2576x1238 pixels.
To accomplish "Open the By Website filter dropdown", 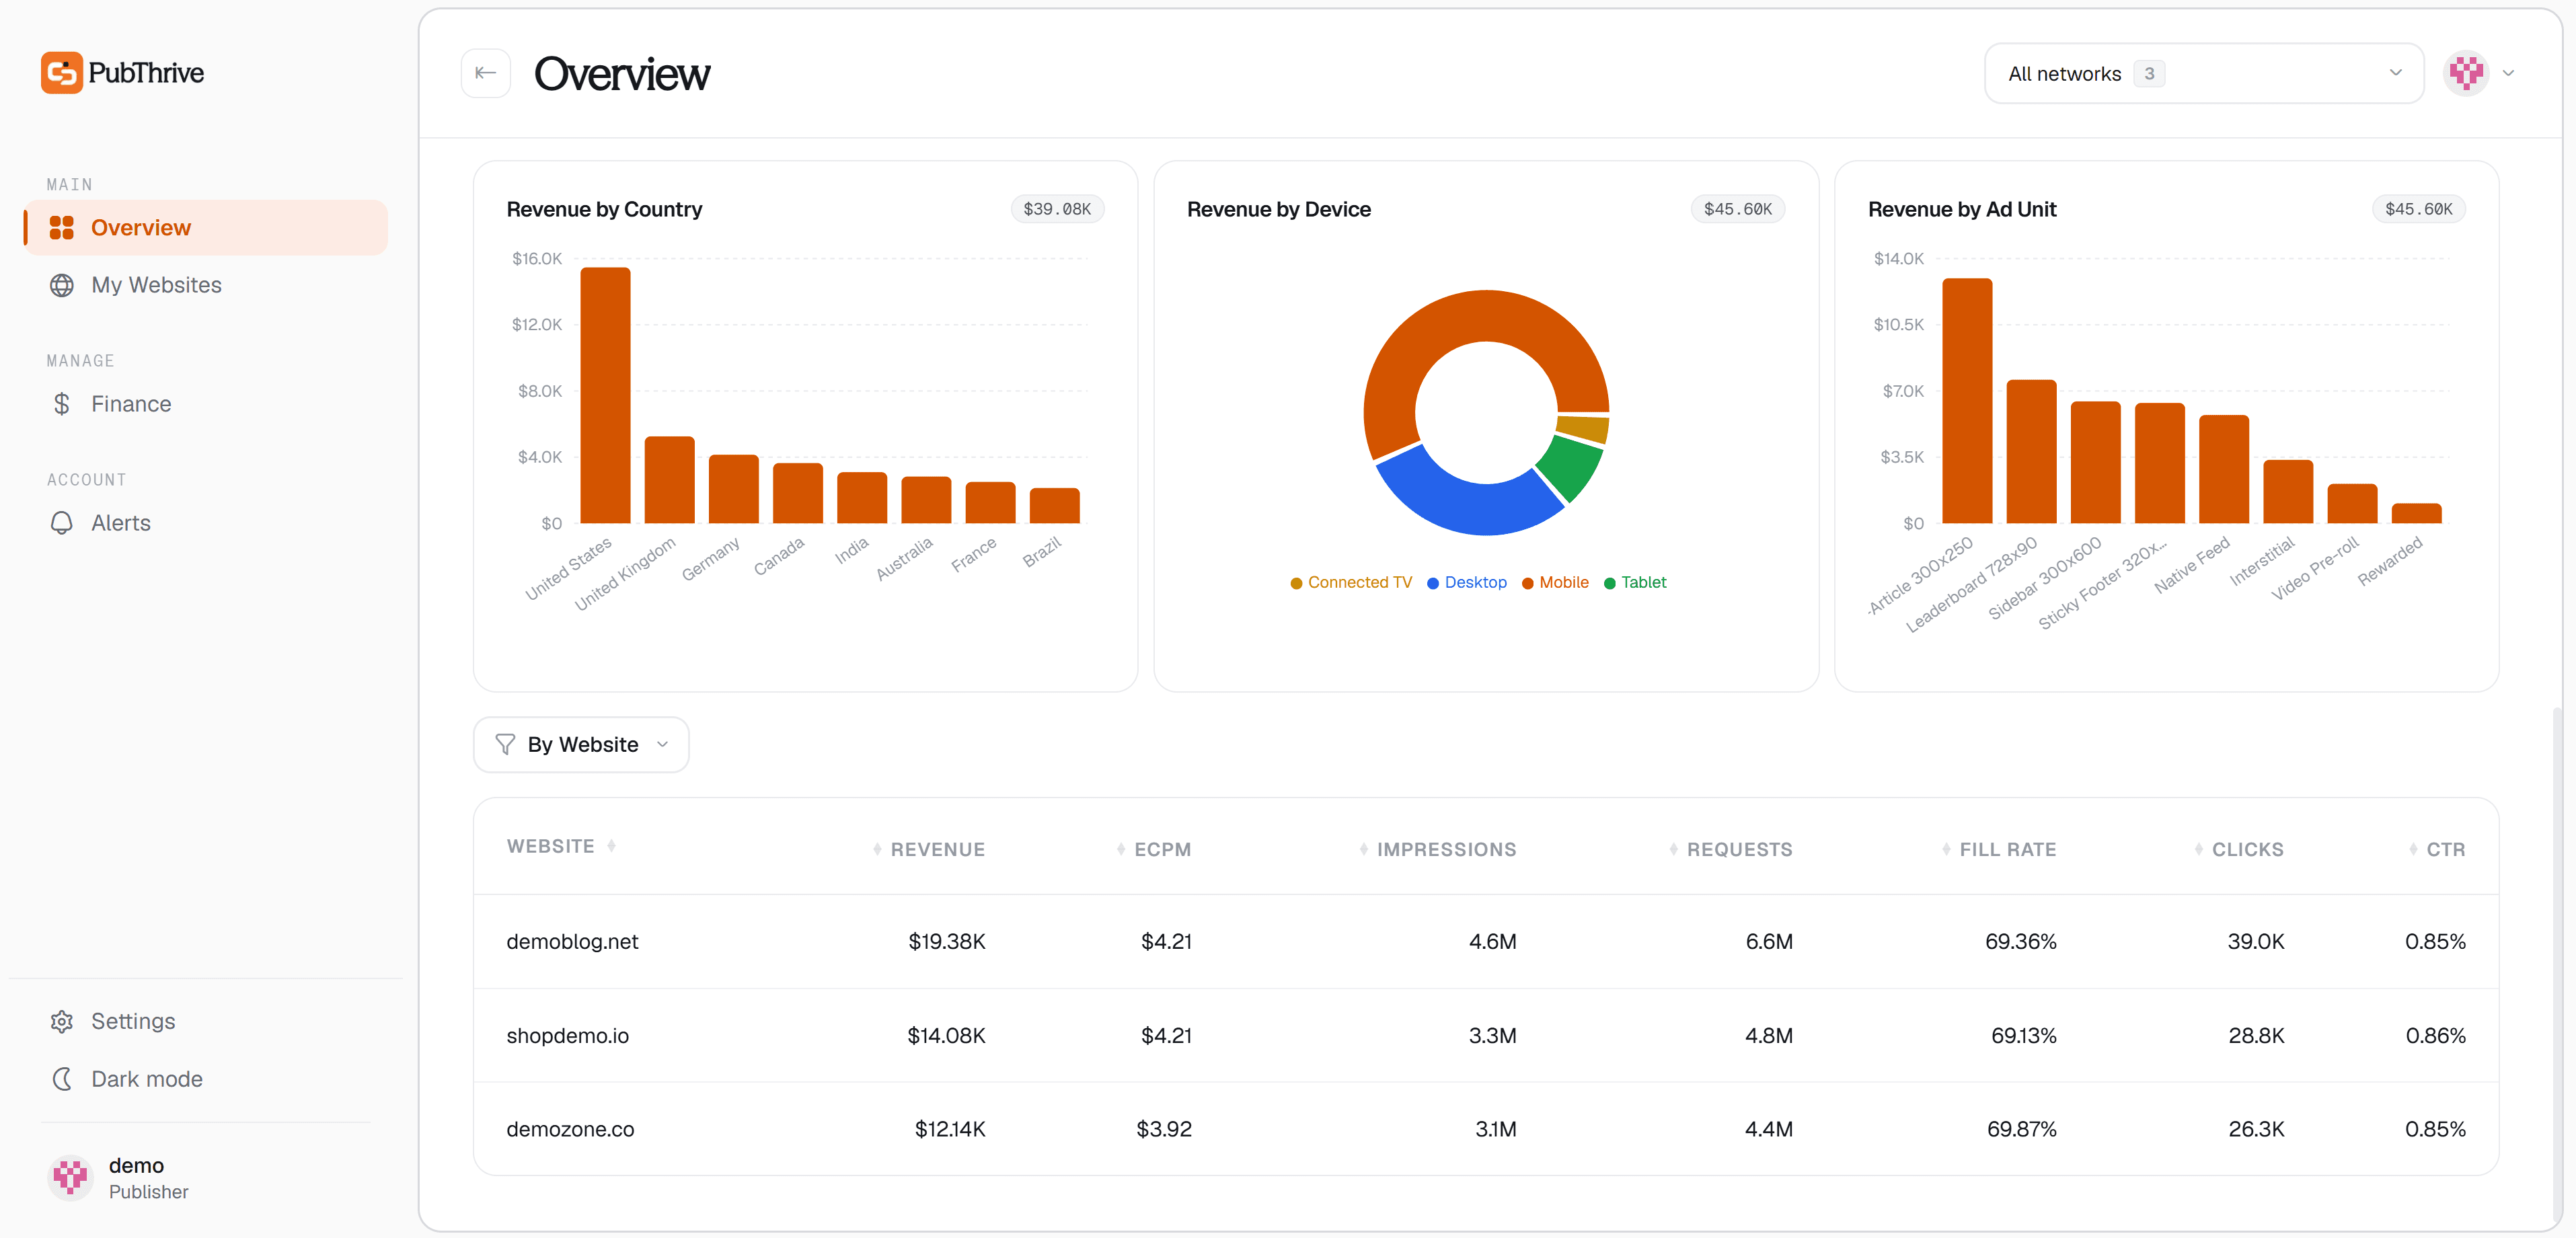I will tap(581, 745).
